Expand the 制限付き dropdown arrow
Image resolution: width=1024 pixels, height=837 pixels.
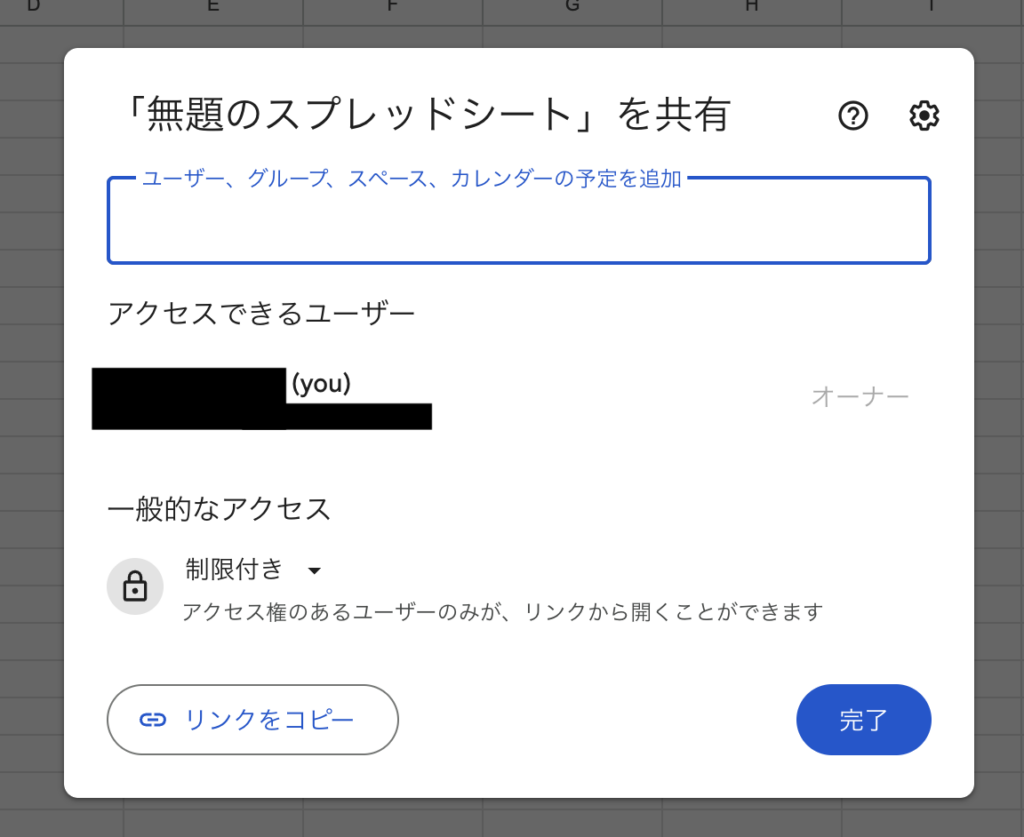(x=314, y=571)
